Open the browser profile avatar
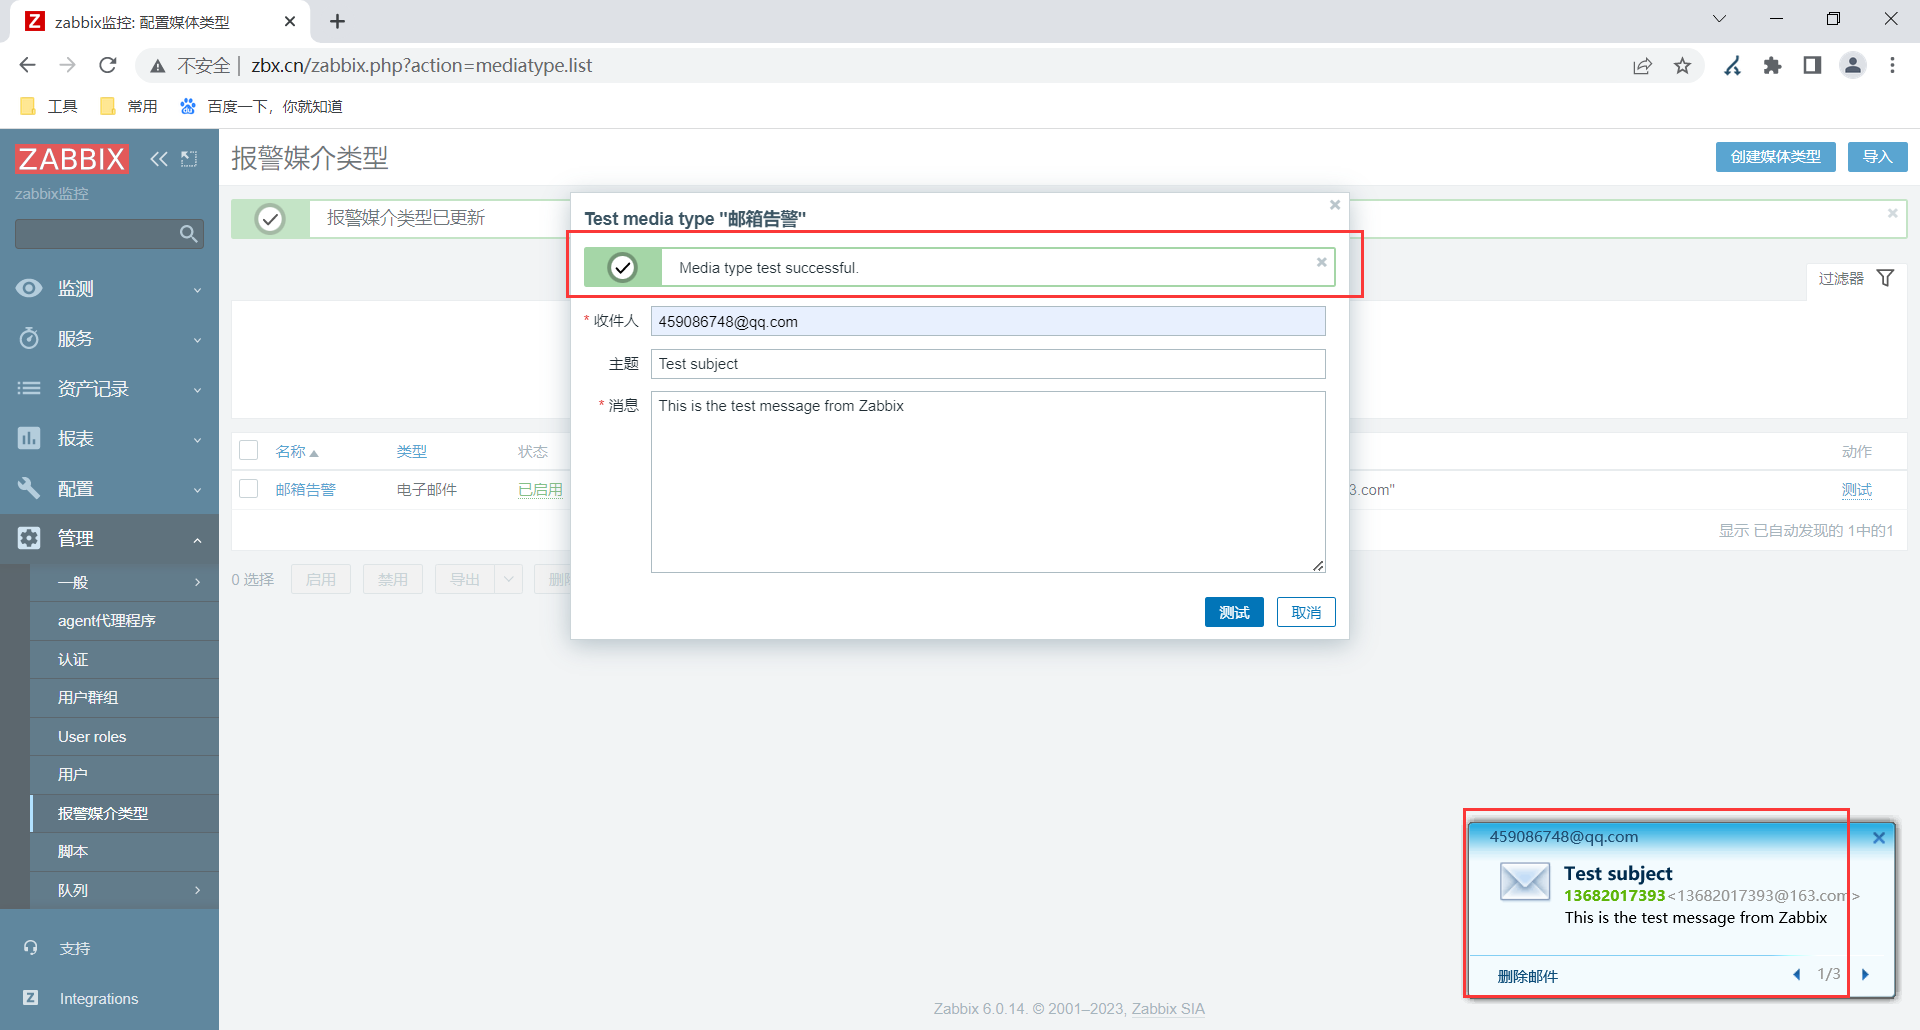 point(1853,65)
